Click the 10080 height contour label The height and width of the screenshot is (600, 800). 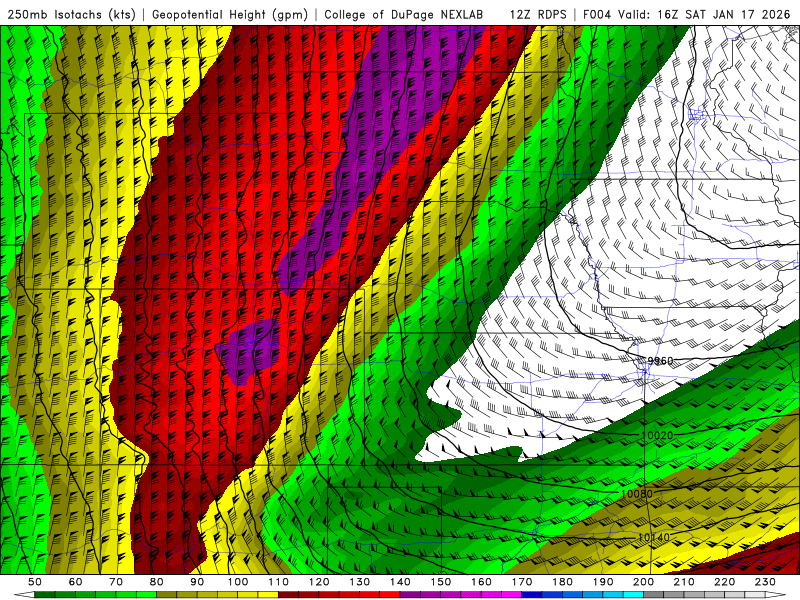click(637, 494)
